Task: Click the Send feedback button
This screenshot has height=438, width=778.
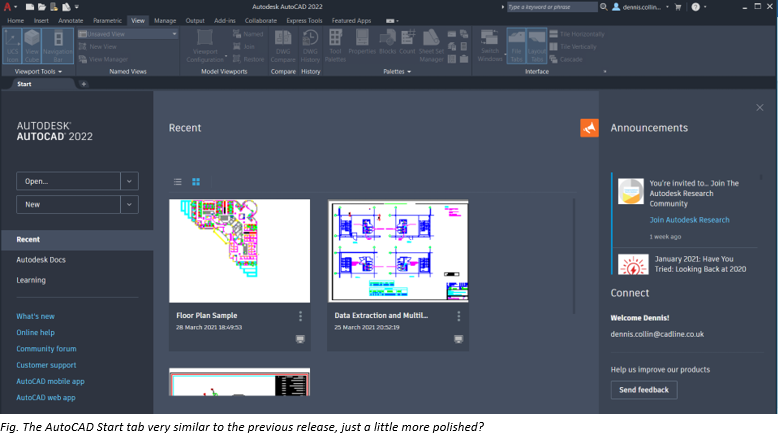Action: click(644, 390)
